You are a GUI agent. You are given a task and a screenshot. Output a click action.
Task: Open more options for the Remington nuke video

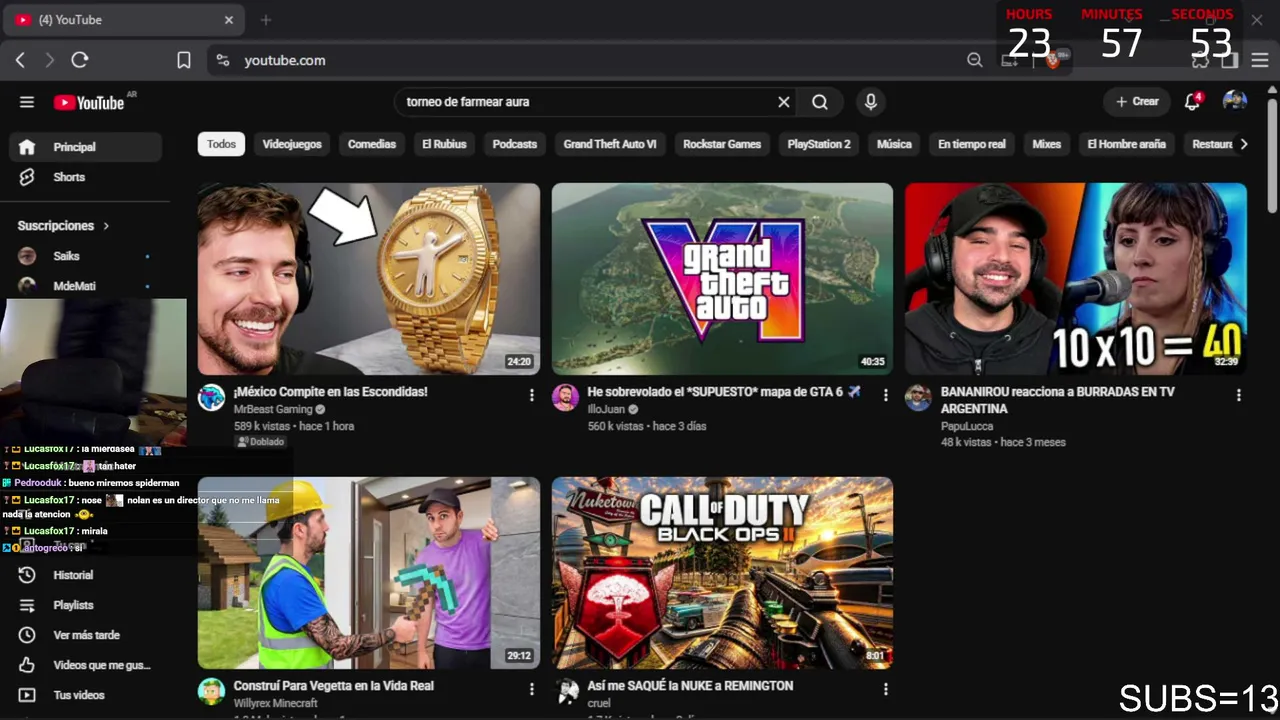(885, 689)
